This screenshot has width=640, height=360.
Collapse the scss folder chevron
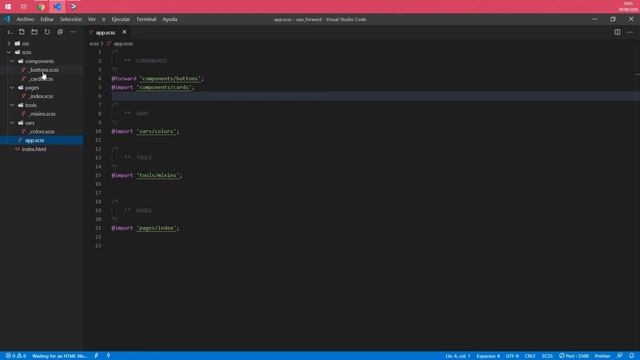pyautogui.click(x=9, y=52)
